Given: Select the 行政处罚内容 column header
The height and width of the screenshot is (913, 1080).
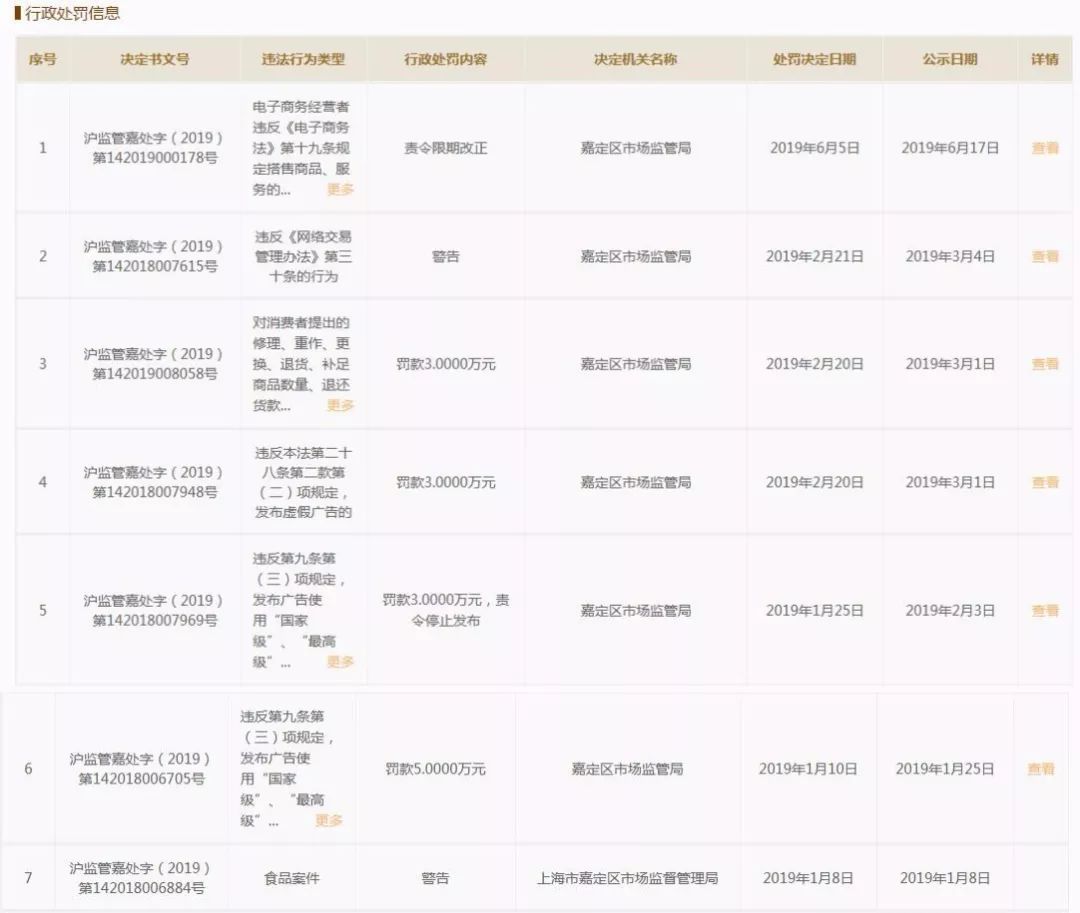Looking at the screenshot, I should (443, 60).
